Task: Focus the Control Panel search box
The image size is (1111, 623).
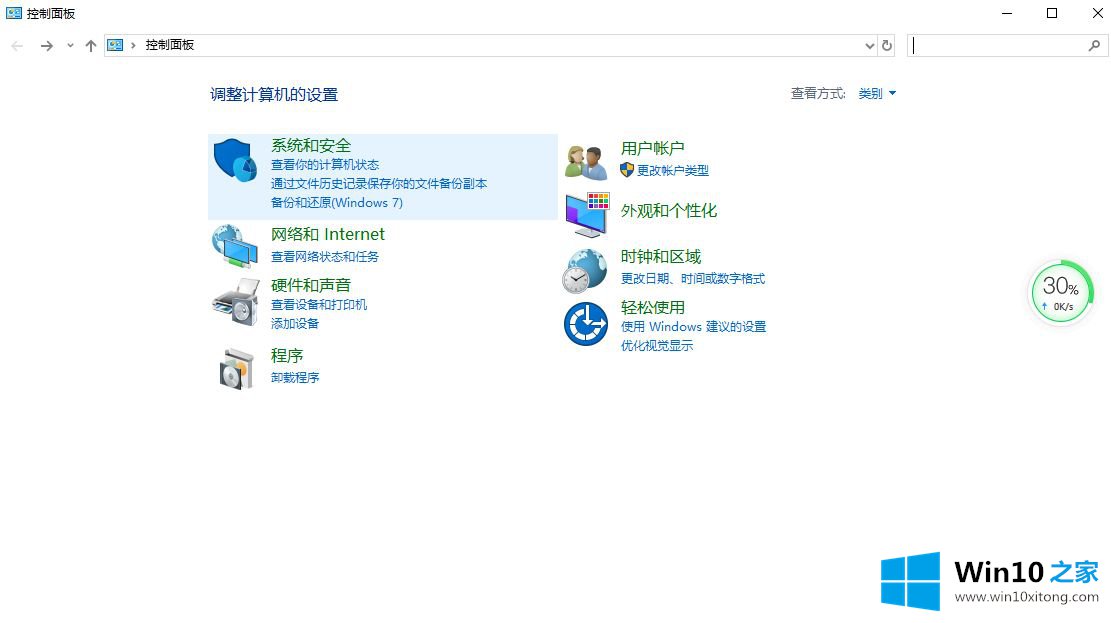Action: [998, 45]
